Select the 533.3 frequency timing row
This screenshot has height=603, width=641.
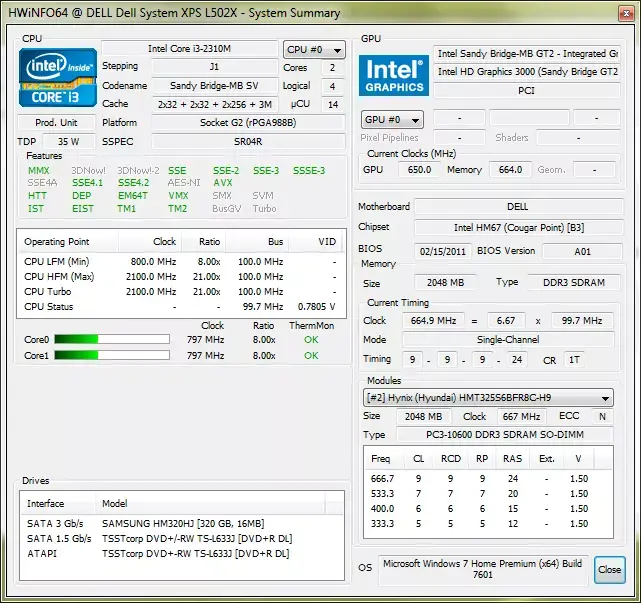[x=488, y=493]
